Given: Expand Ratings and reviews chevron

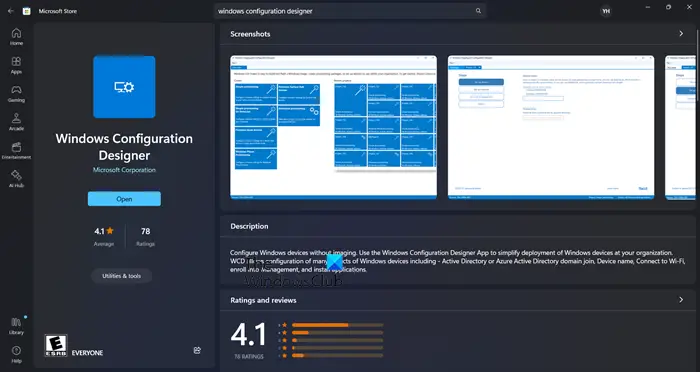Looking at the screenshot, I should click(x=681, y=300).
